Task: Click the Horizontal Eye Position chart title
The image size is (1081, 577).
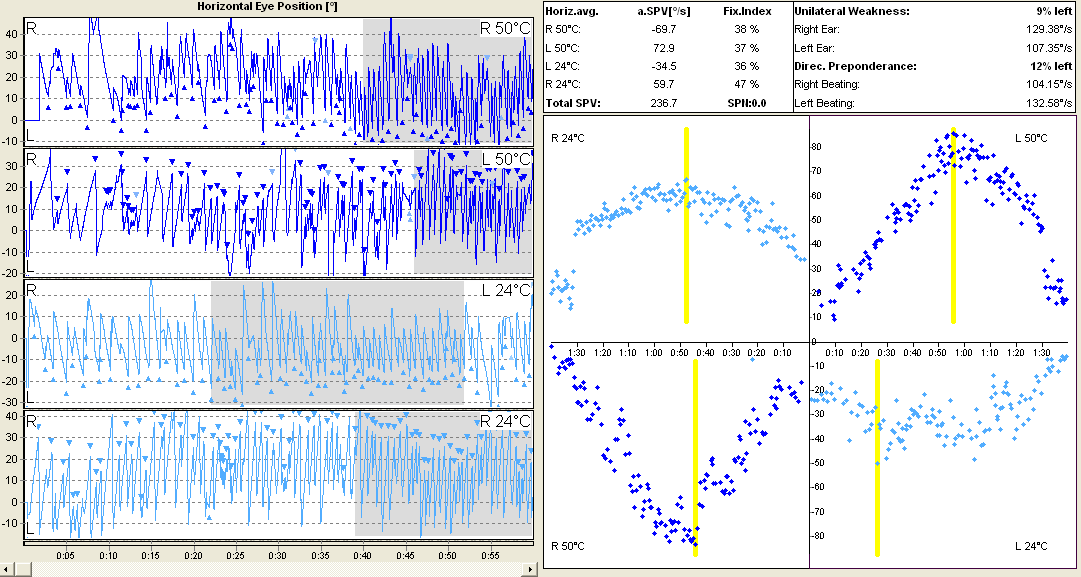Action: tap(266, 7)
